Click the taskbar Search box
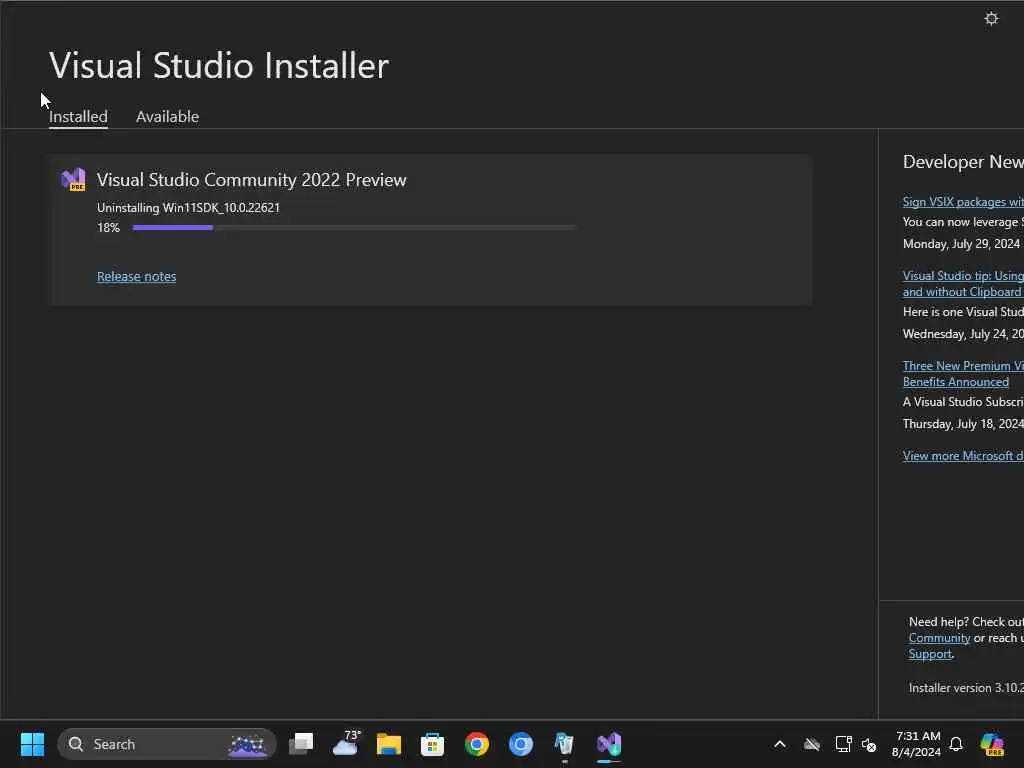1024x768 pixels. (167, 744)
